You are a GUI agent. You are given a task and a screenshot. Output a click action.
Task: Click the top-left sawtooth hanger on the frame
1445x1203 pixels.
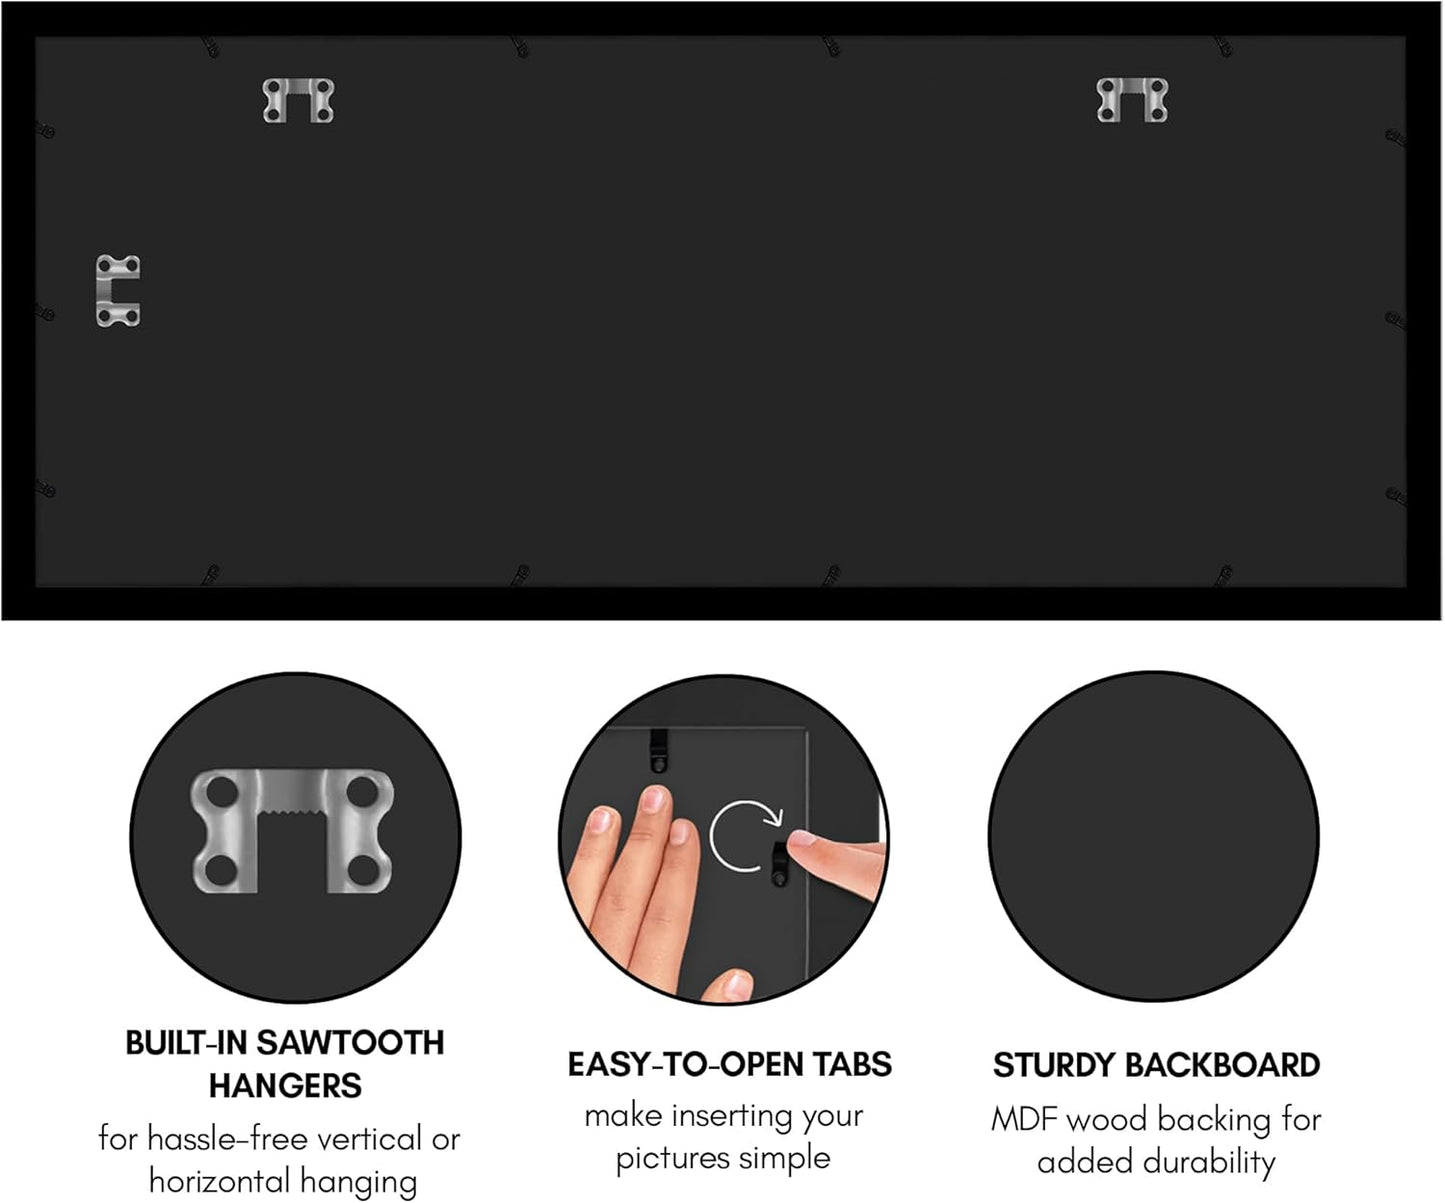click(298, 101)
